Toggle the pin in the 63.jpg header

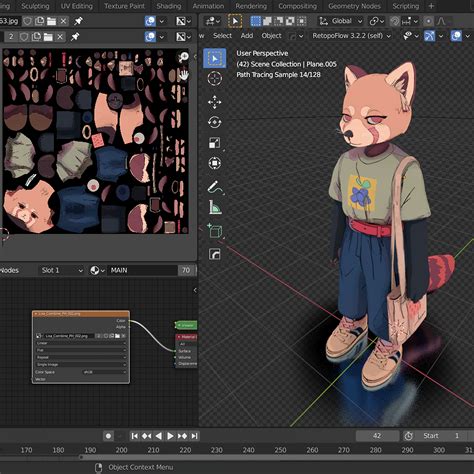point(78,21)
